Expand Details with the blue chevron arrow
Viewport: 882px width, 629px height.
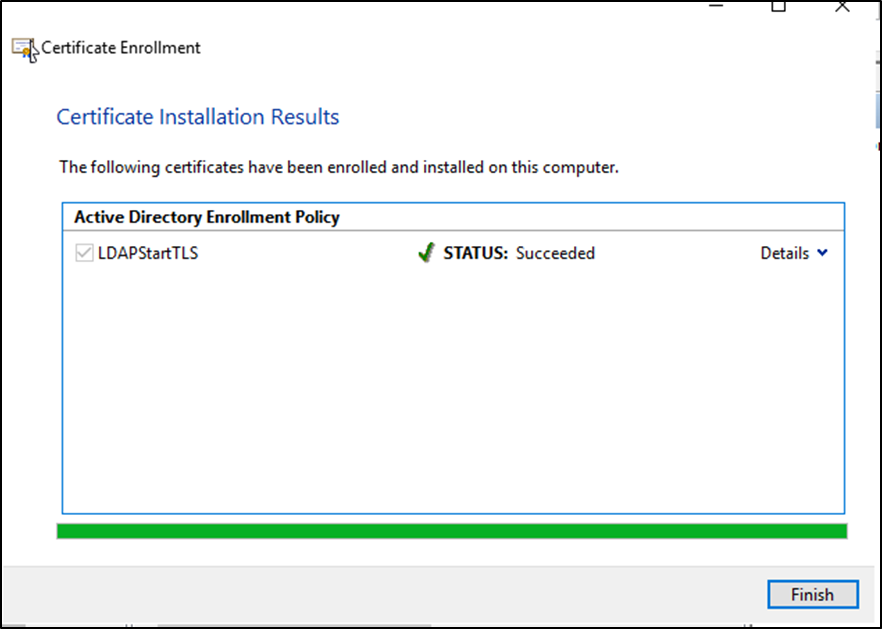[x=822, y=254]
